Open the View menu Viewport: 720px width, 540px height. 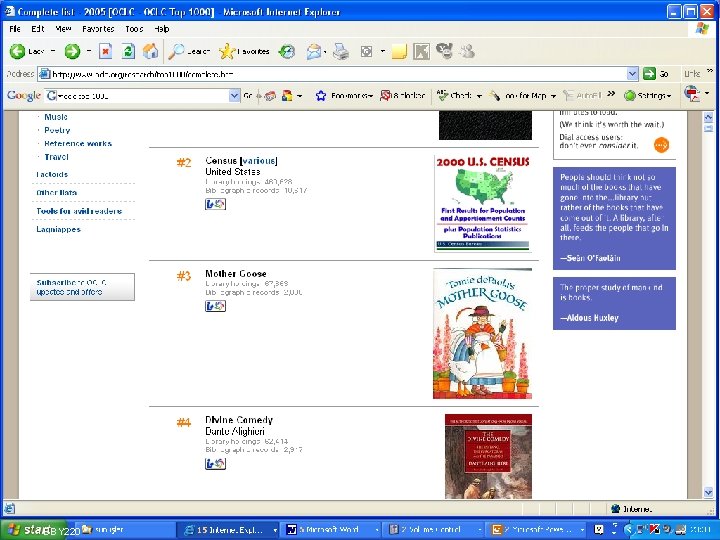63,29
